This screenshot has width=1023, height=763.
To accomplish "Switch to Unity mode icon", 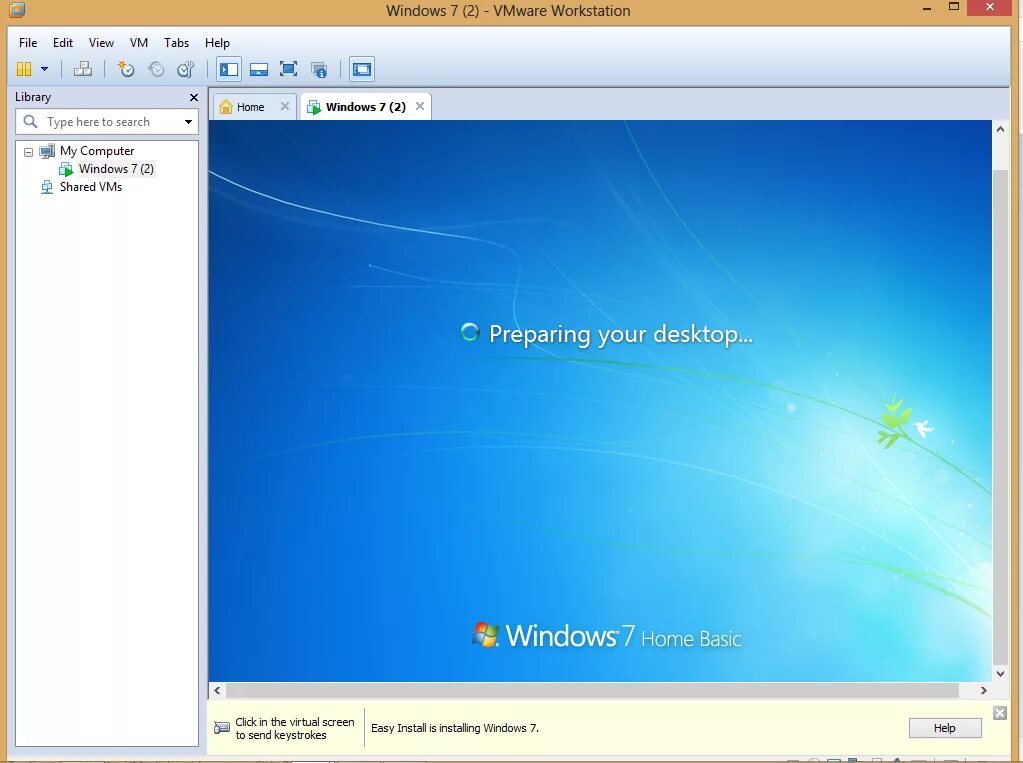I will pyautogui.click(x=319, y=69).
